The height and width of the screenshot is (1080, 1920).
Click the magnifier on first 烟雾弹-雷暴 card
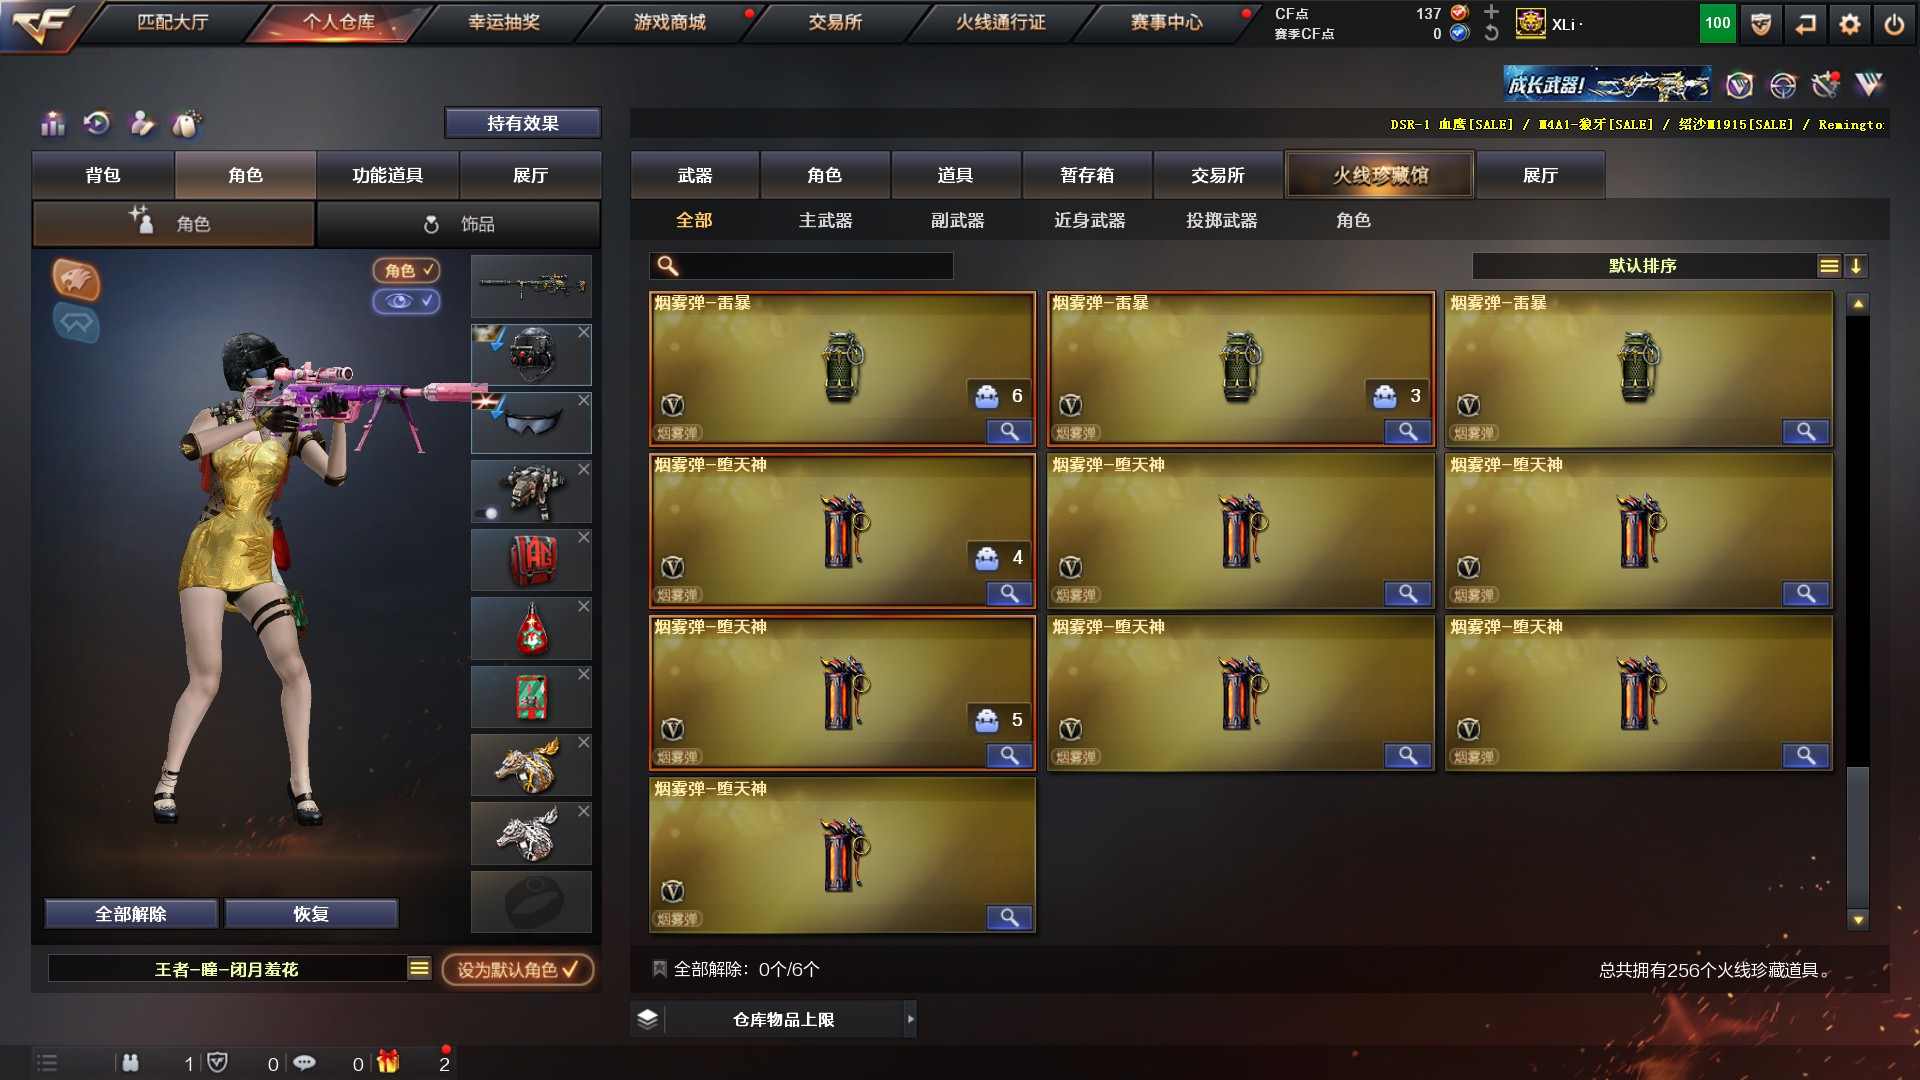1009,432
